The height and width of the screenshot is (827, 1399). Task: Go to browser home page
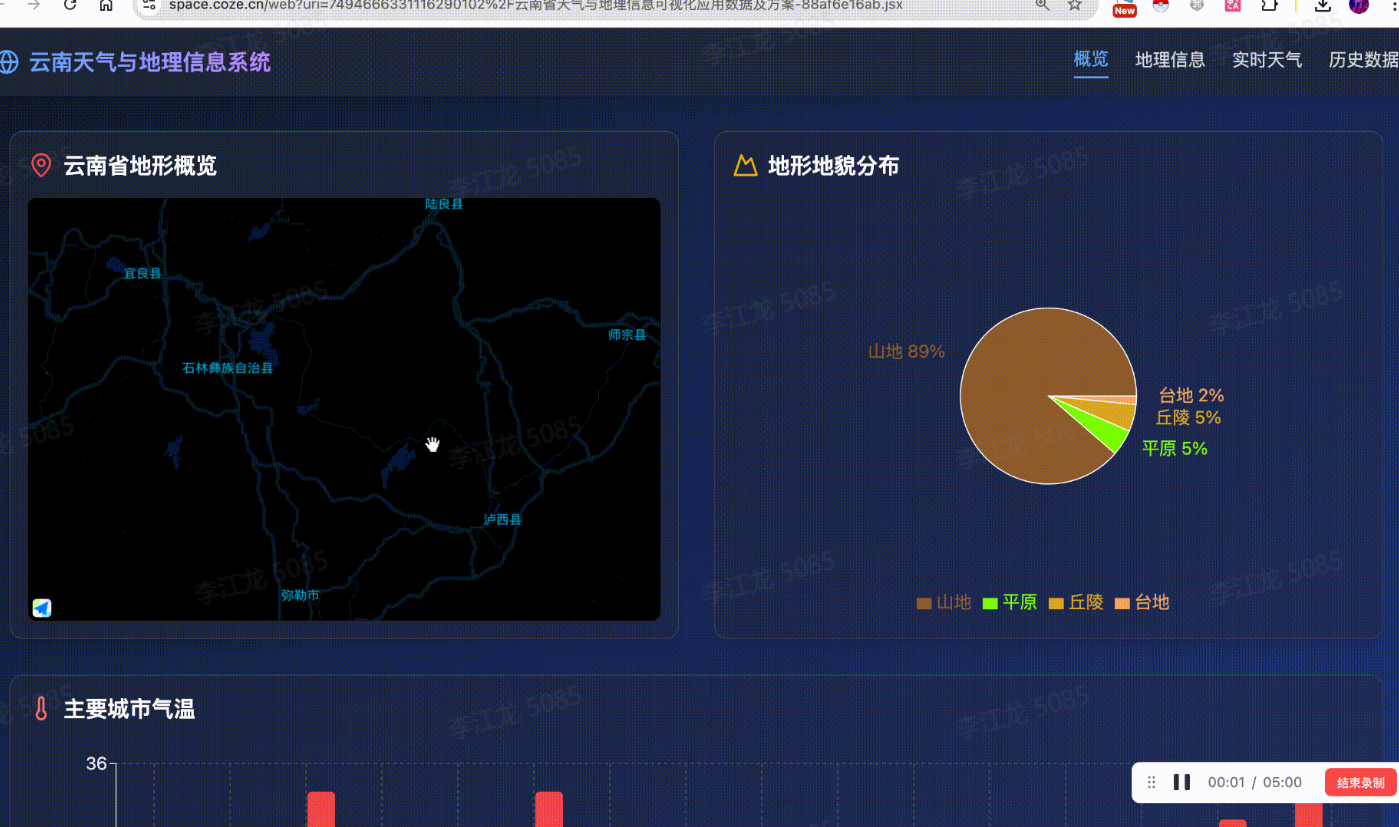pyautogui.click(x=106, y=5)
